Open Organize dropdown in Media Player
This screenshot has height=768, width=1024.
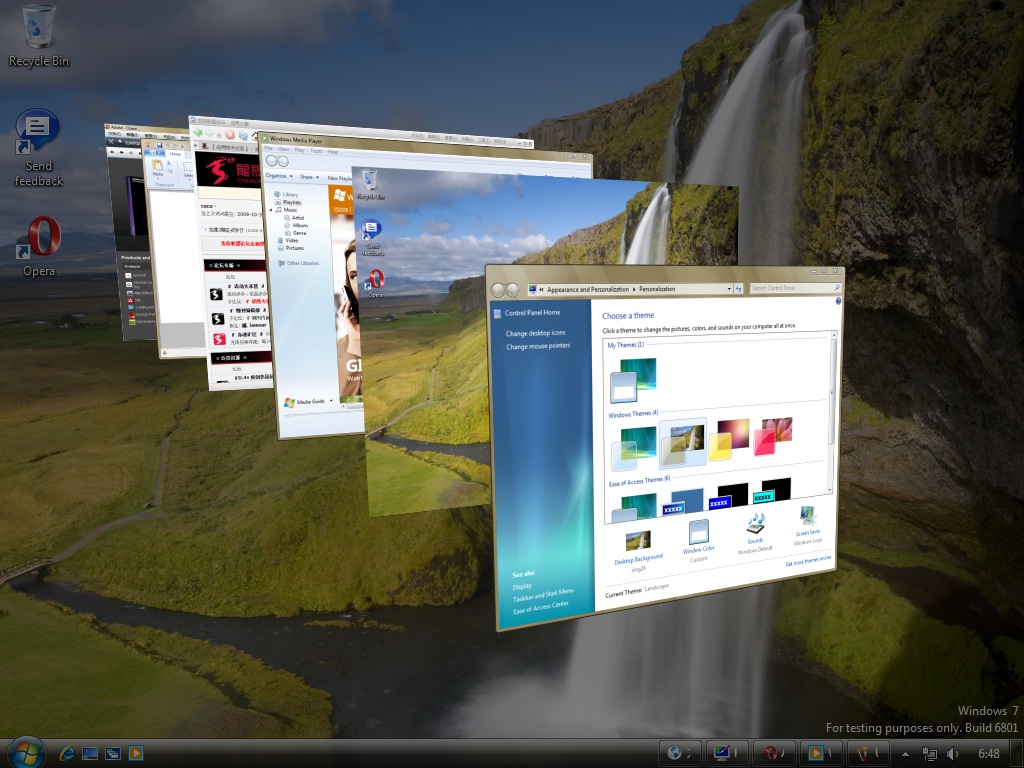[279, 176]
